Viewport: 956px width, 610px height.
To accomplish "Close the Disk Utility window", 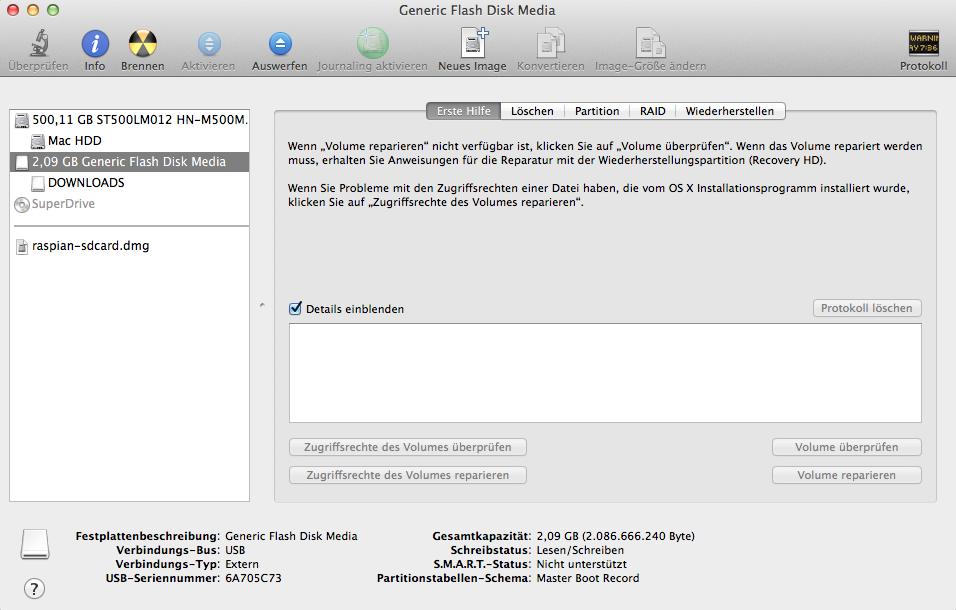I will tap(13, 10).
